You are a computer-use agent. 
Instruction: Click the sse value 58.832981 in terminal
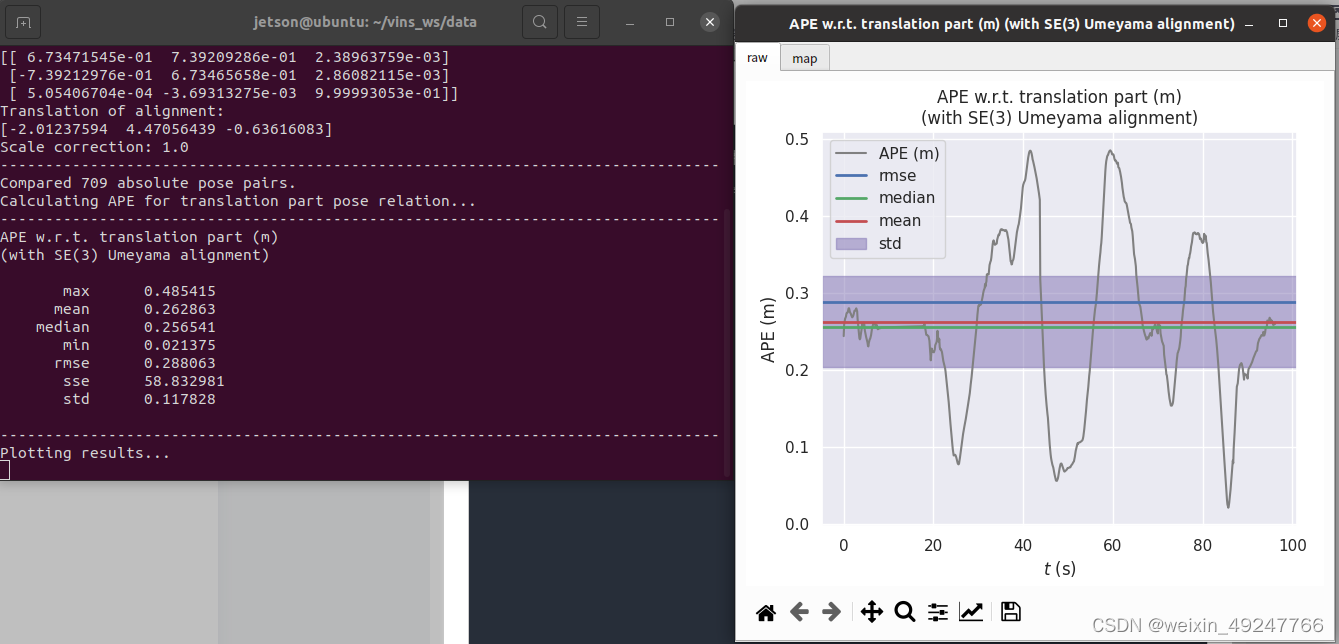pyautogui.click(x=184, y=381)
